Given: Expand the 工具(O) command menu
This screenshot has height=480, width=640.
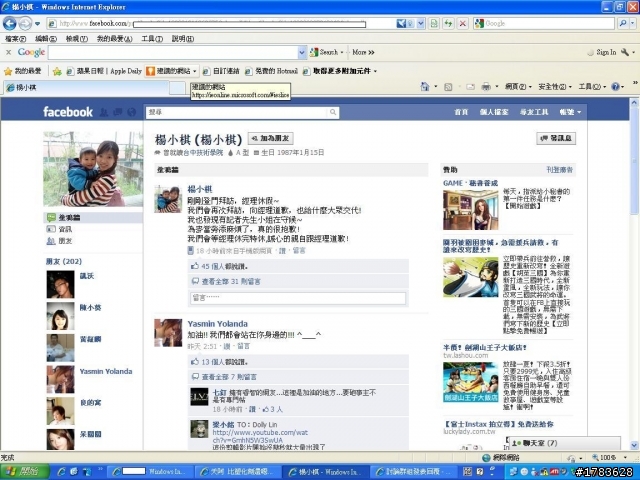Looking at the screenshot, I should coord(592,87).
